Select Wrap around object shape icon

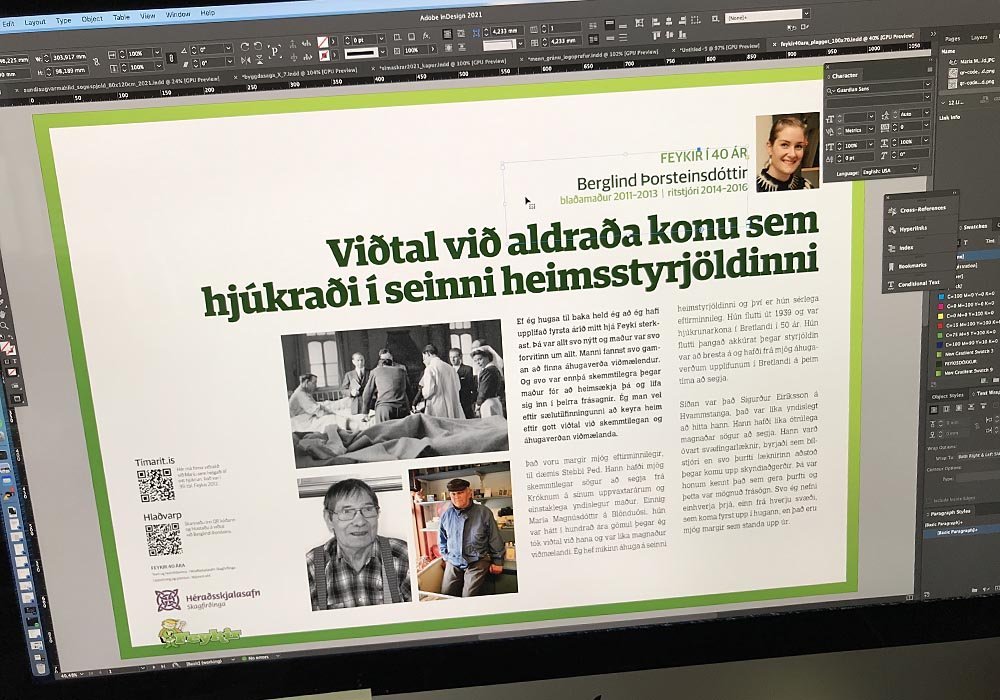click(x=959, y=408)
